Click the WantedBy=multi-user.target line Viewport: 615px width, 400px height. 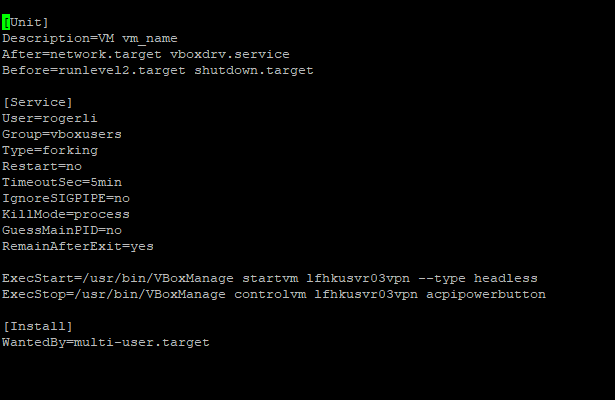pyautogui.click(x=106, y=342)
